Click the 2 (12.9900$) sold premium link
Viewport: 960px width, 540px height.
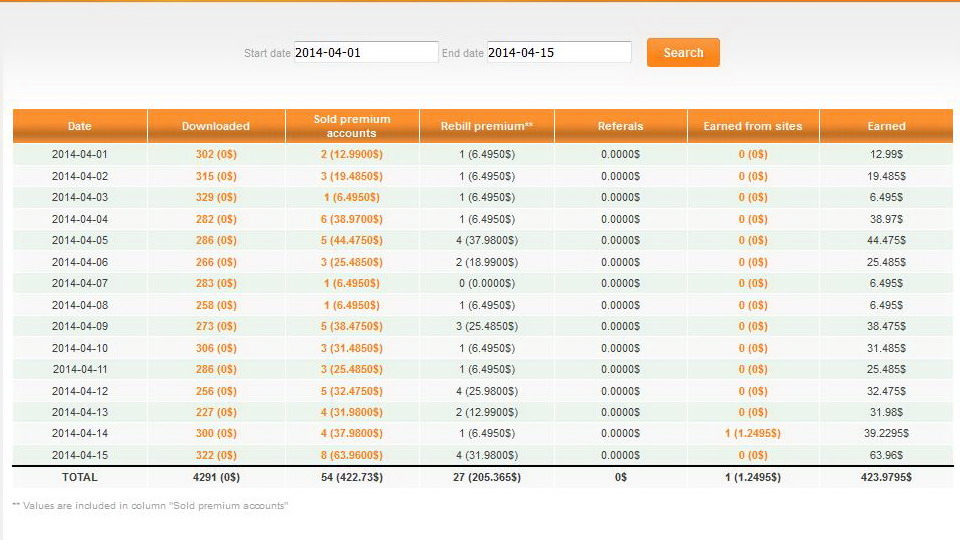point(352,155)
